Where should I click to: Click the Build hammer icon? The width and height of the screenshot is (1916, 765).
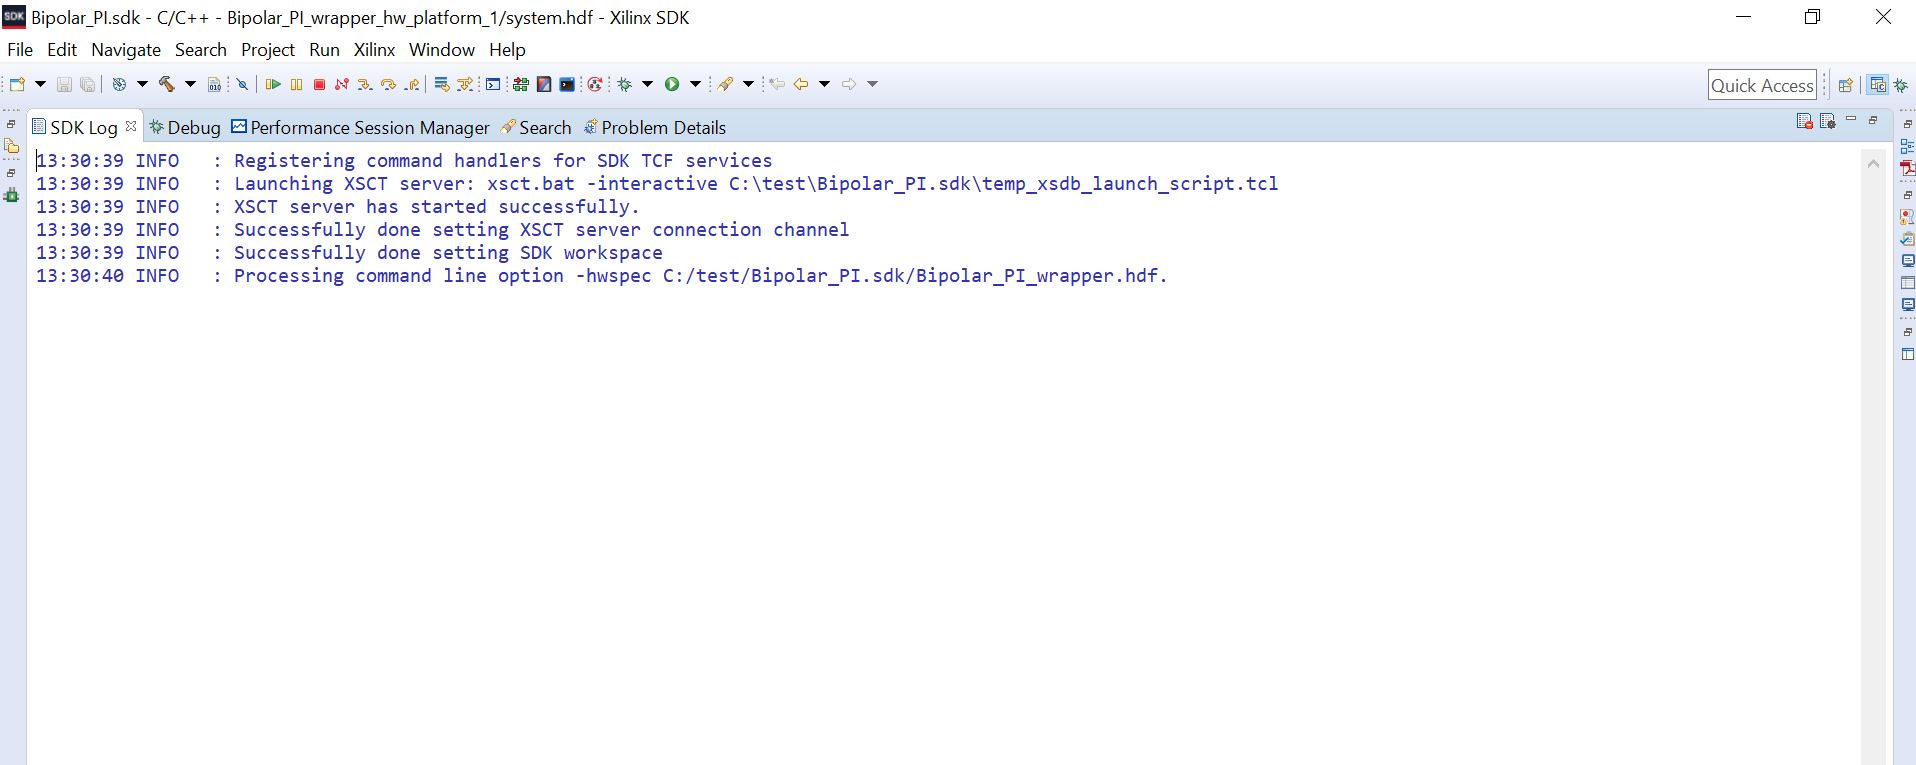pos(166,85)
